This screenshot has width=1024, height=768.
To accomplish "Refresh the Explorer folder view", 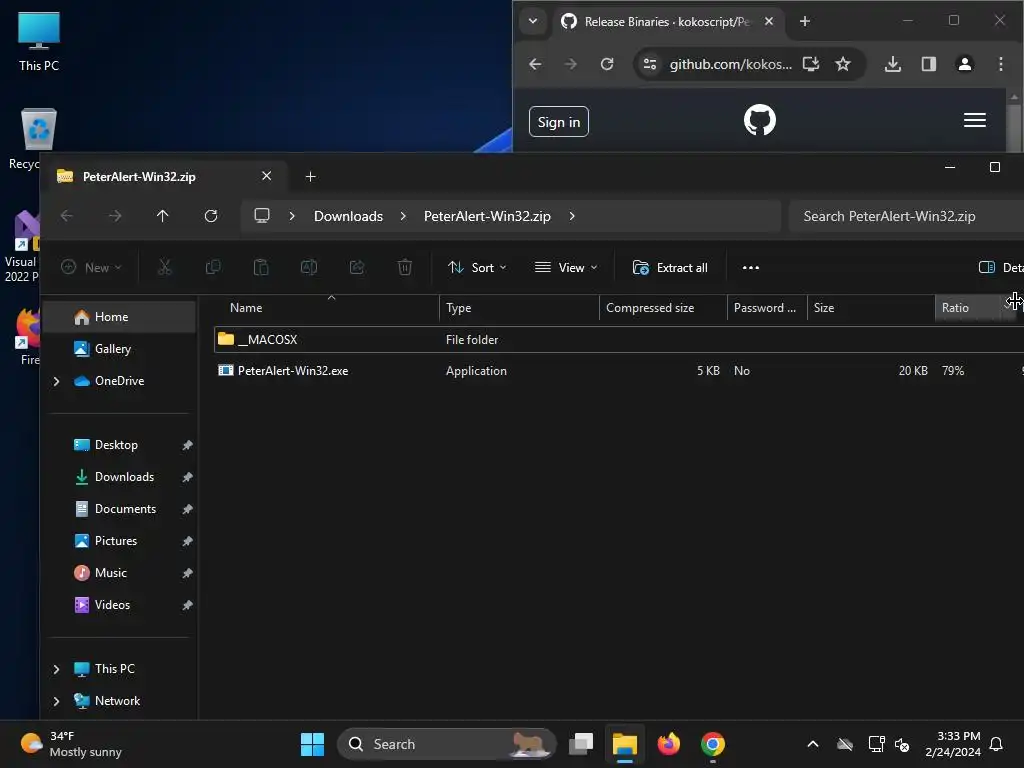I will (x=211, y=216).
